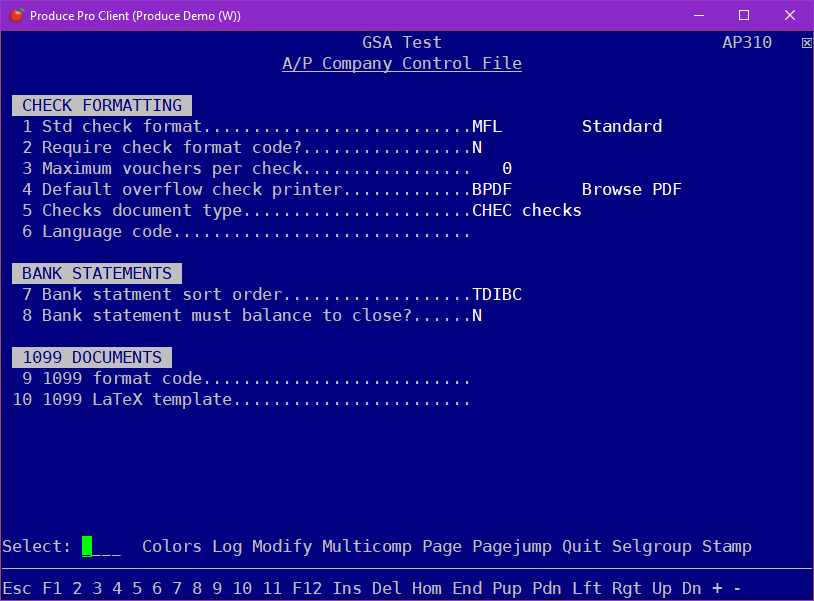Viewport: 814px width, 601px height.
Task: Choose the Stamp command
Action: (727, 547)
